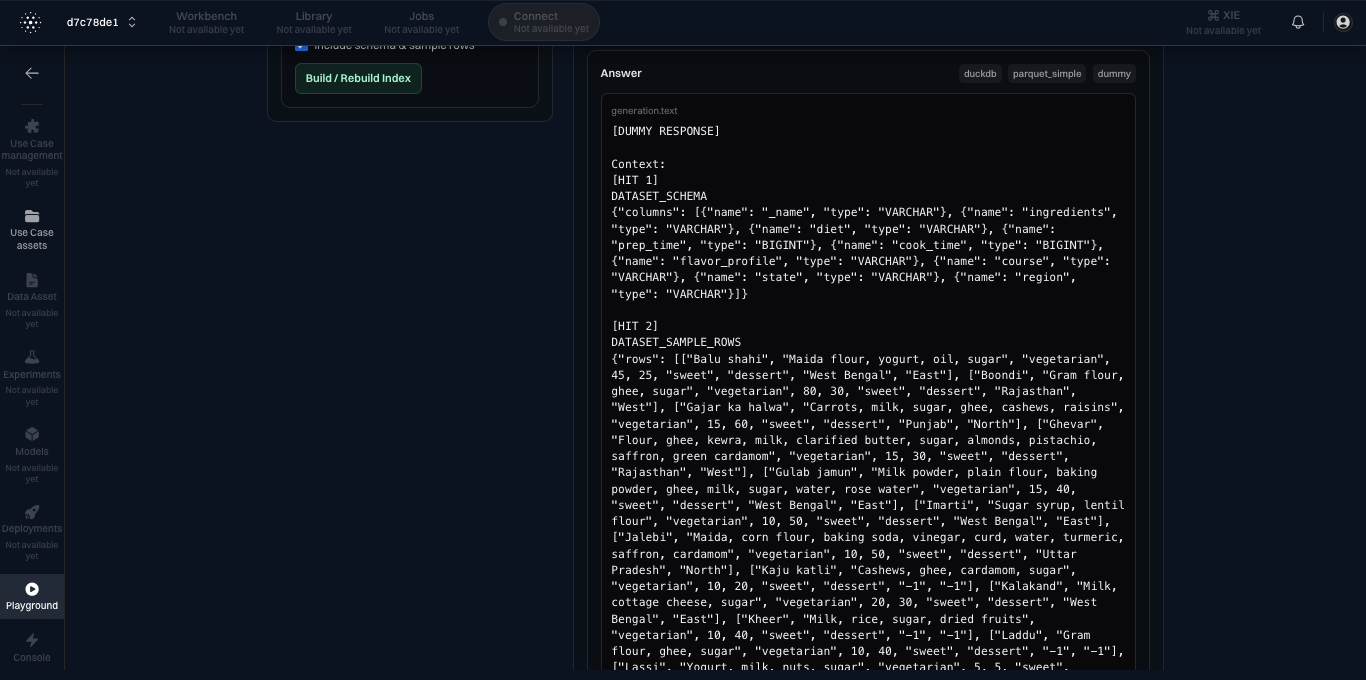Open the XIE command shortcut
This screenshot has width=1366, height=680.
(x=1223, y=22)
